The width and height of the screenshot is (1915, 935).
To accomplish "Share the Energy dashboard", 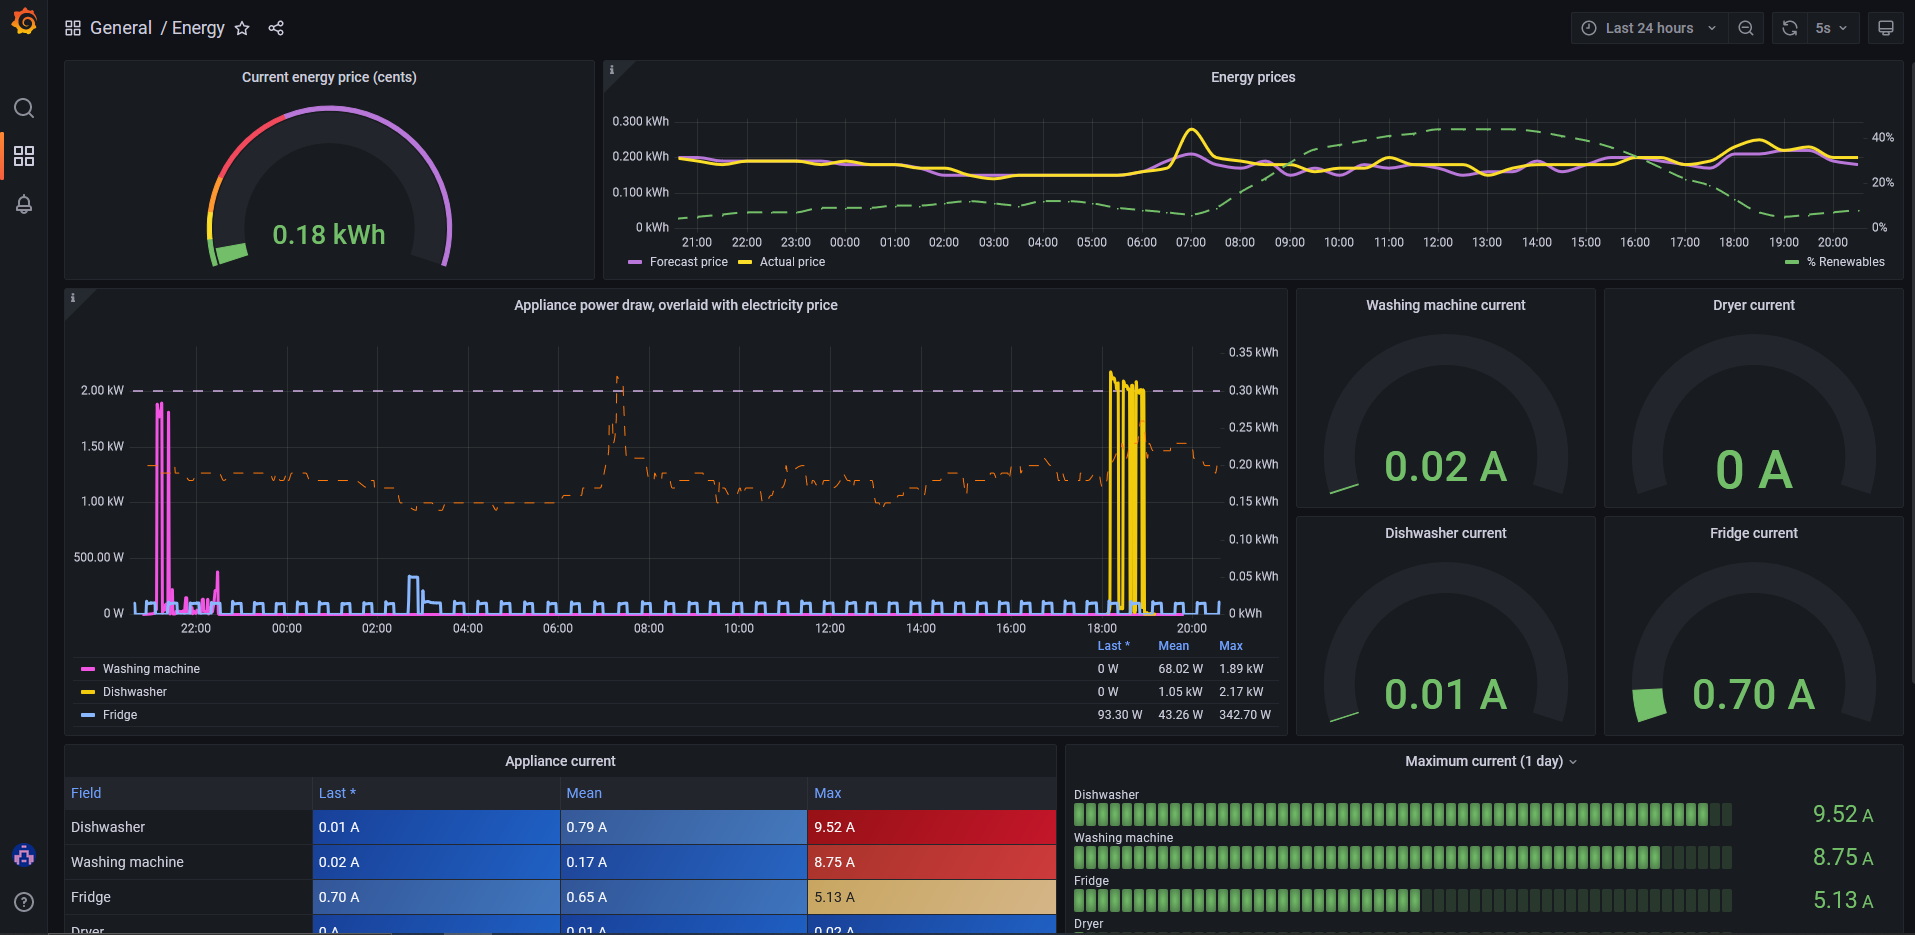I will click(x=276, y=28).
